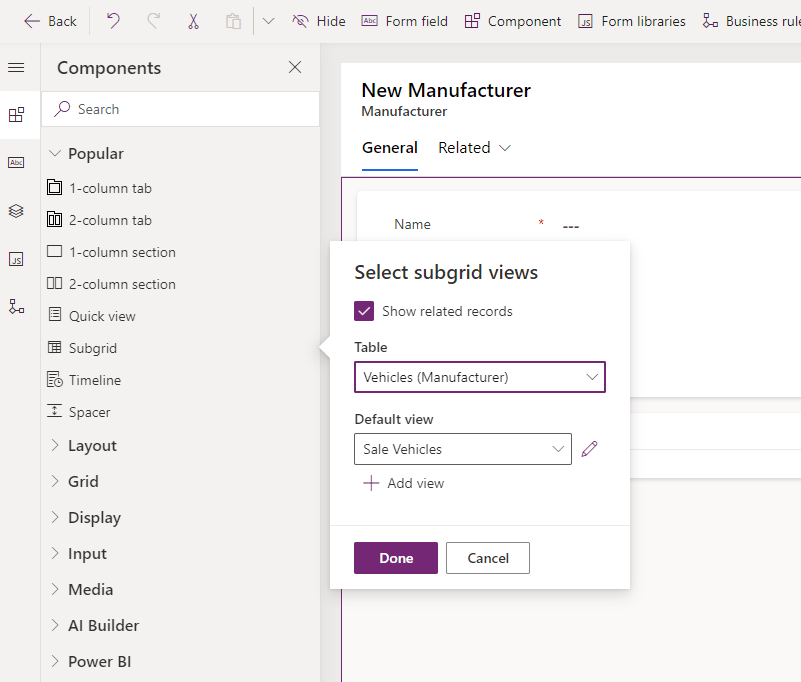
Task: Open Business rules icon in left rail
Action: (16, 307)
